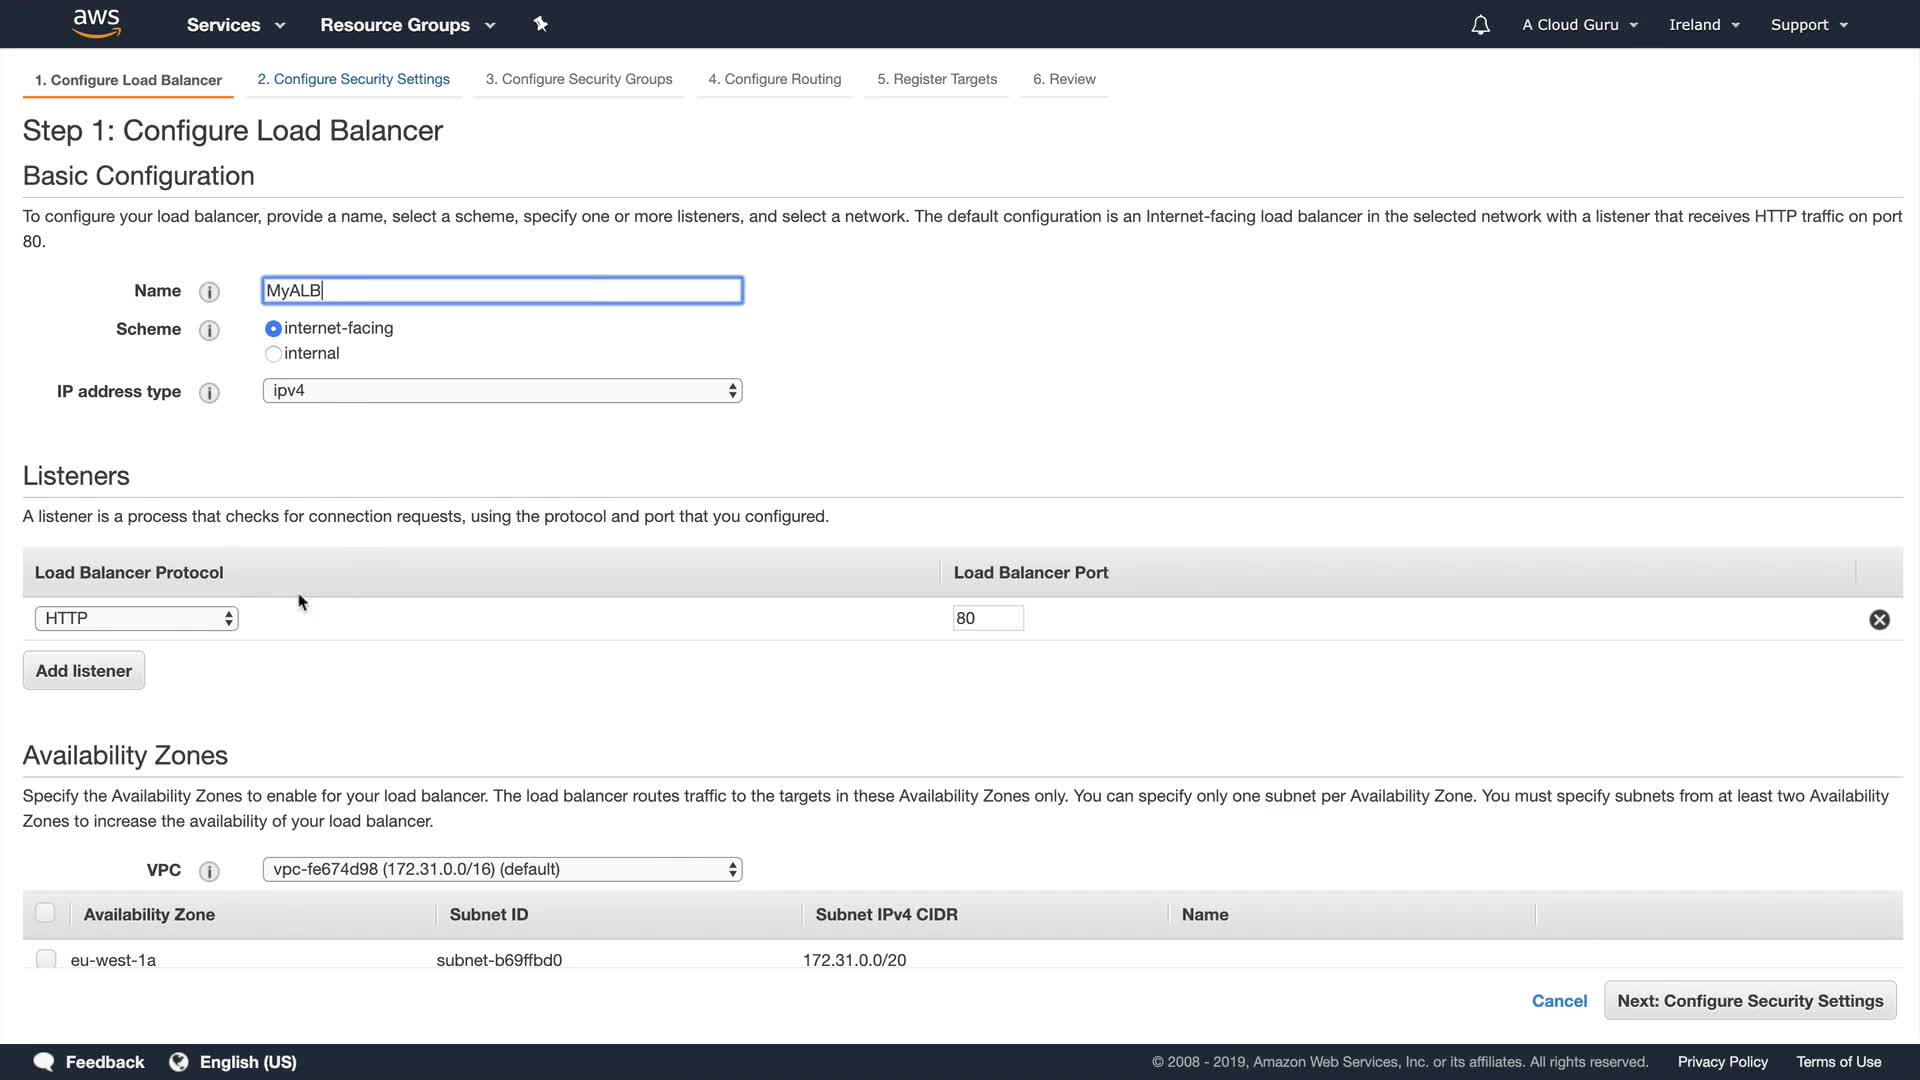
Task: Open the IP address type ipv4 dropdown
Action: click(502, 391)
